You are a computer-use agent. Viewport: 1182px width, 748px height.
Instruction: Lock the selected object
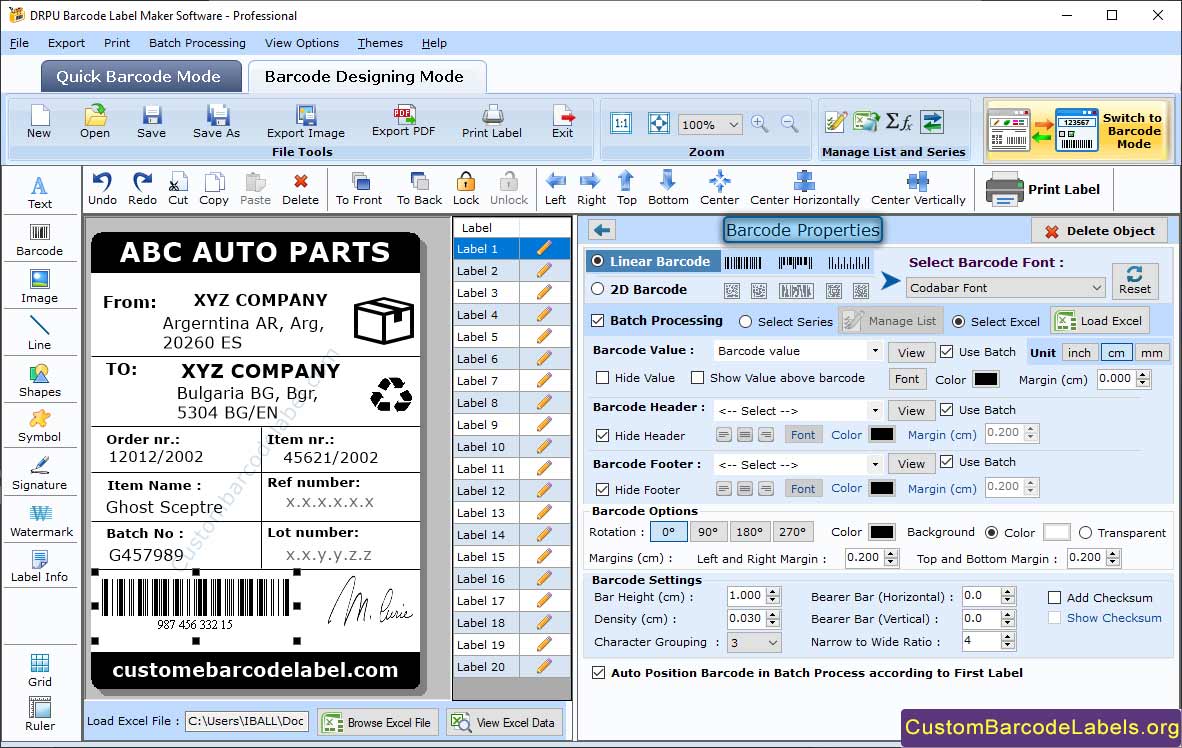(466, 189)
